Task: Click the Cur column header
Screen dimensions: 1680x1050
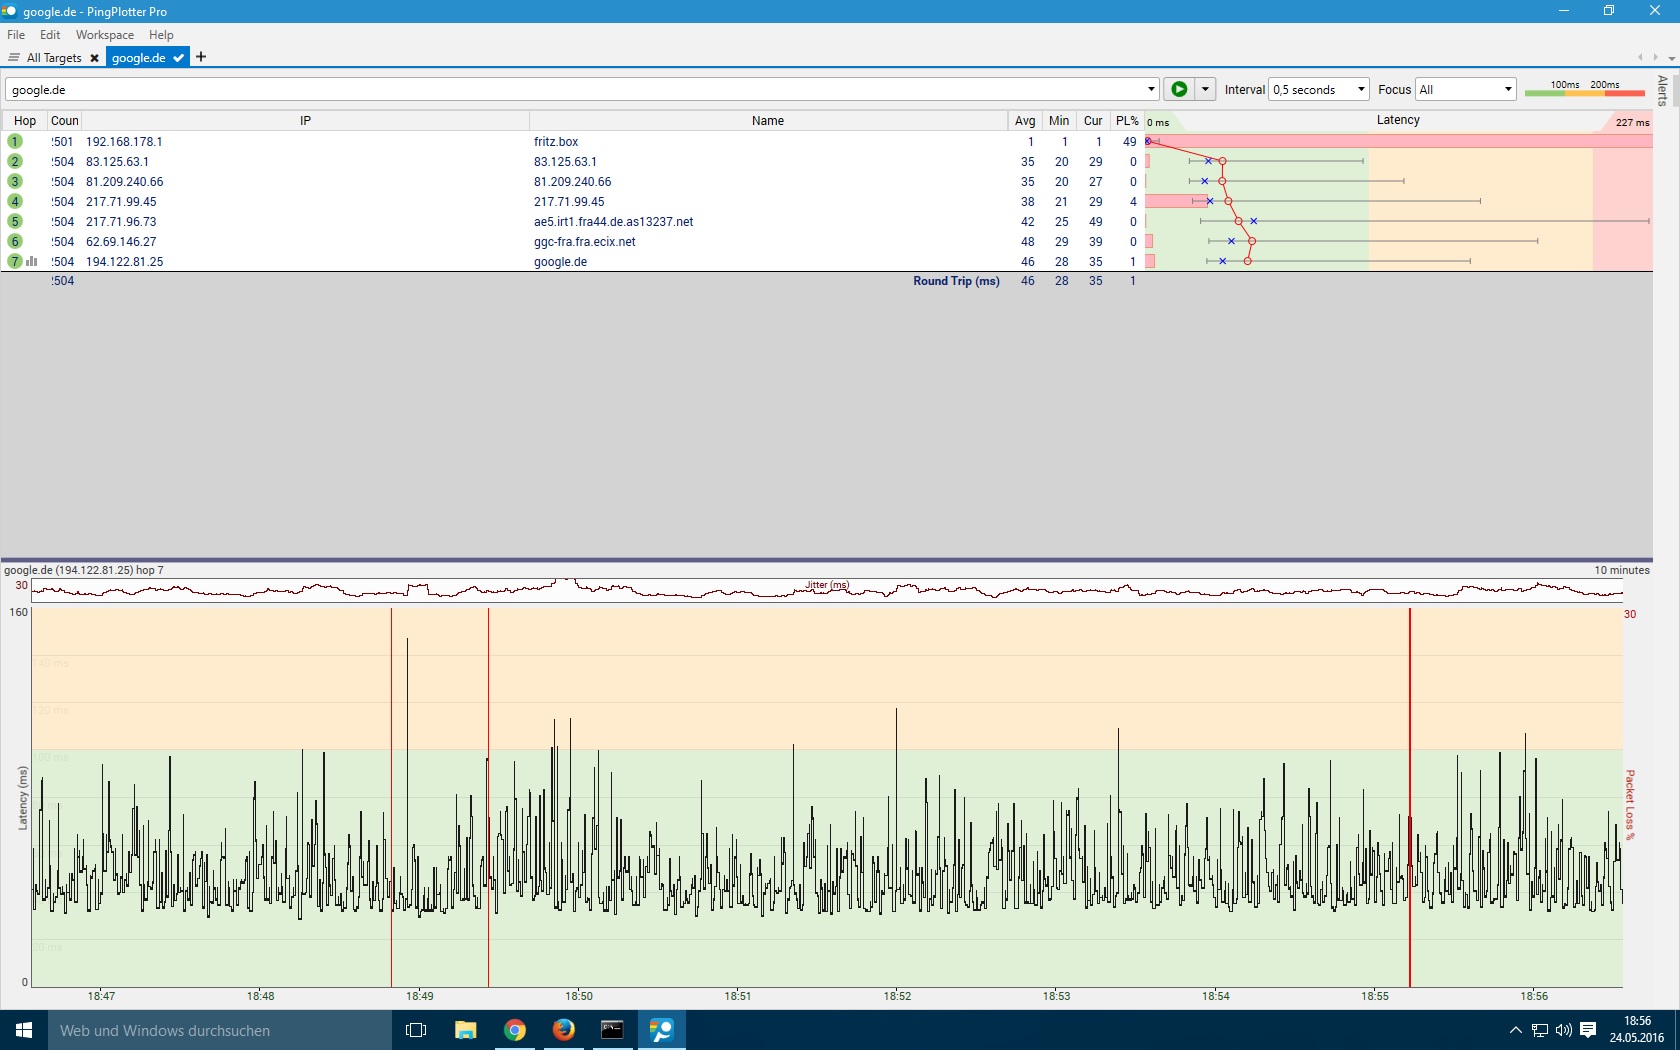Action: coord(1093,121)
